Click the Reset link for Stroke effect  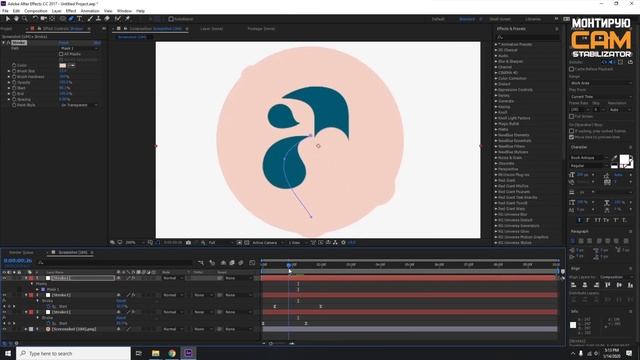point(64,43)
